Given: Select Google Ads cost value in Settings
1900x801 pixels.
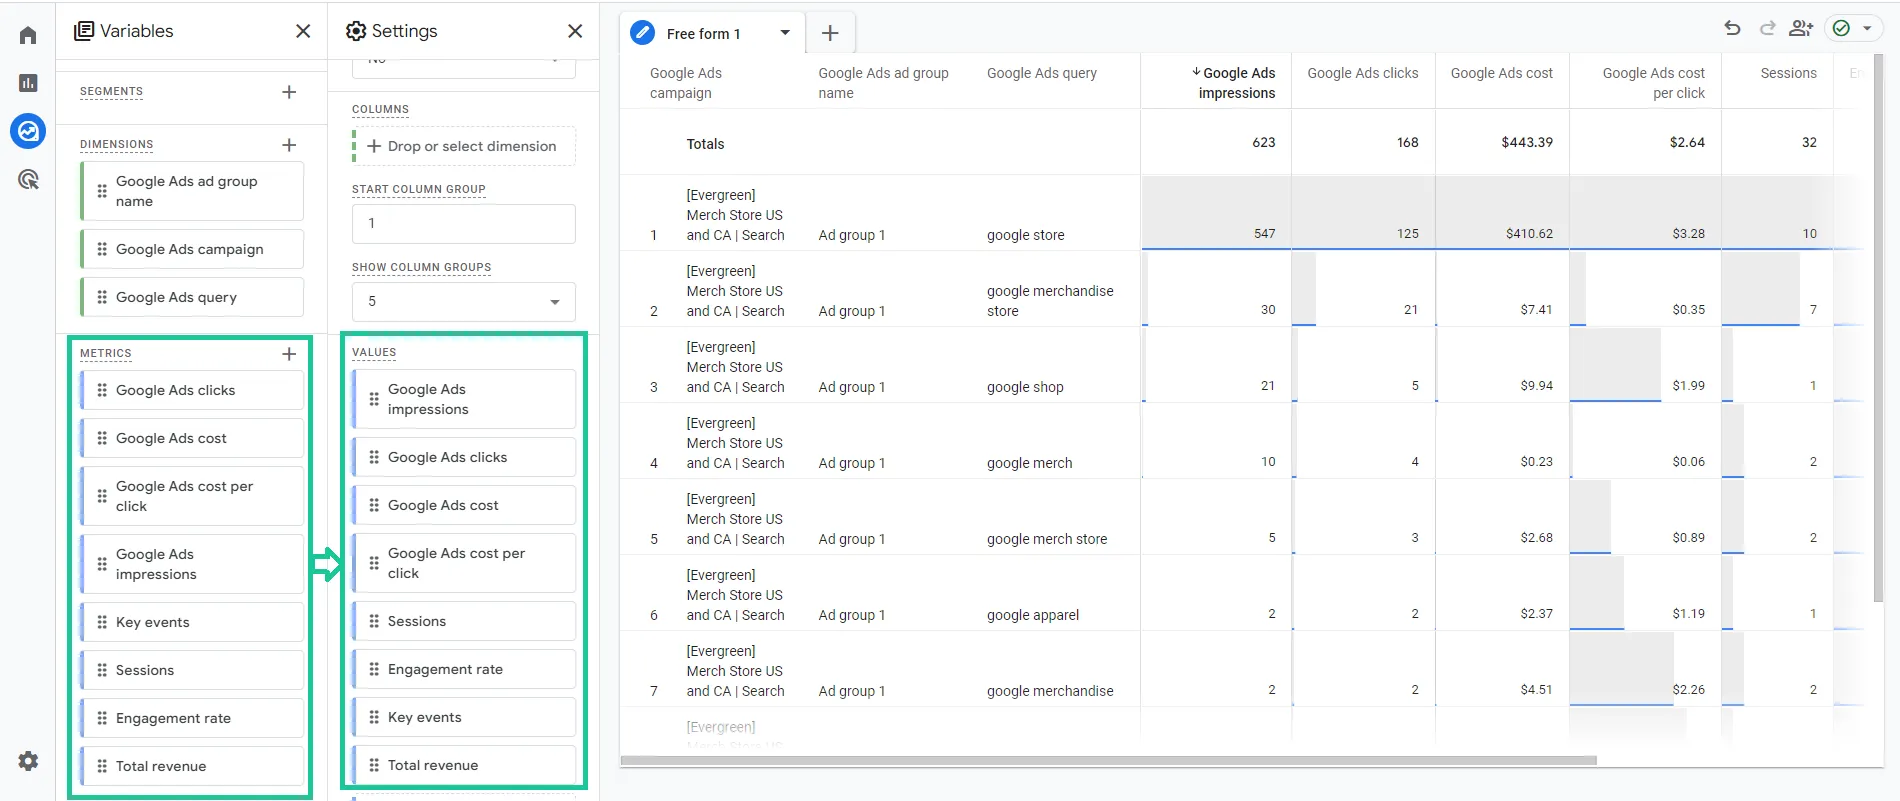Looking at the screenshot, I should point(464,505).
